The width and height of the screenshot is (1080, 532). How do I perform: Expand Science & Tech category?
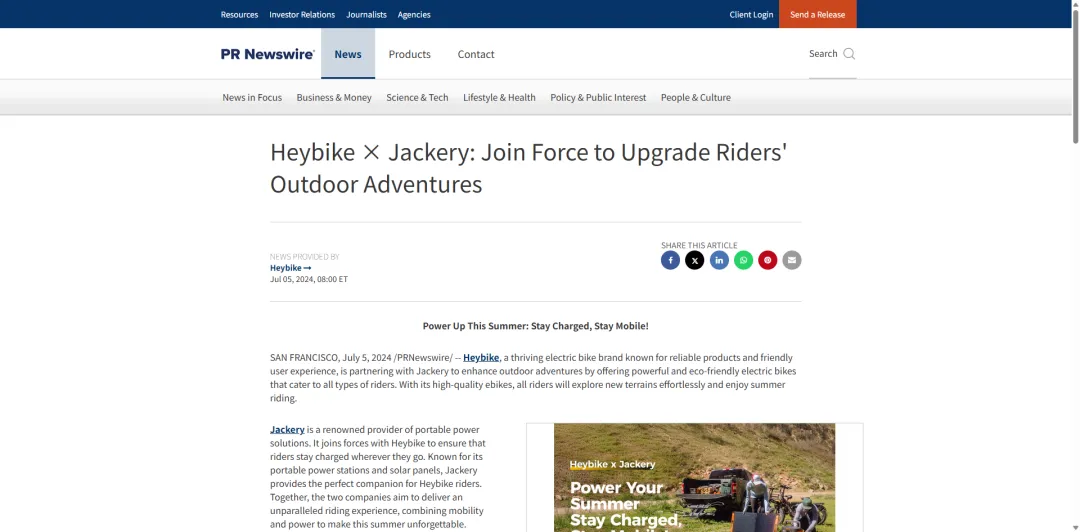pos(417,98)
